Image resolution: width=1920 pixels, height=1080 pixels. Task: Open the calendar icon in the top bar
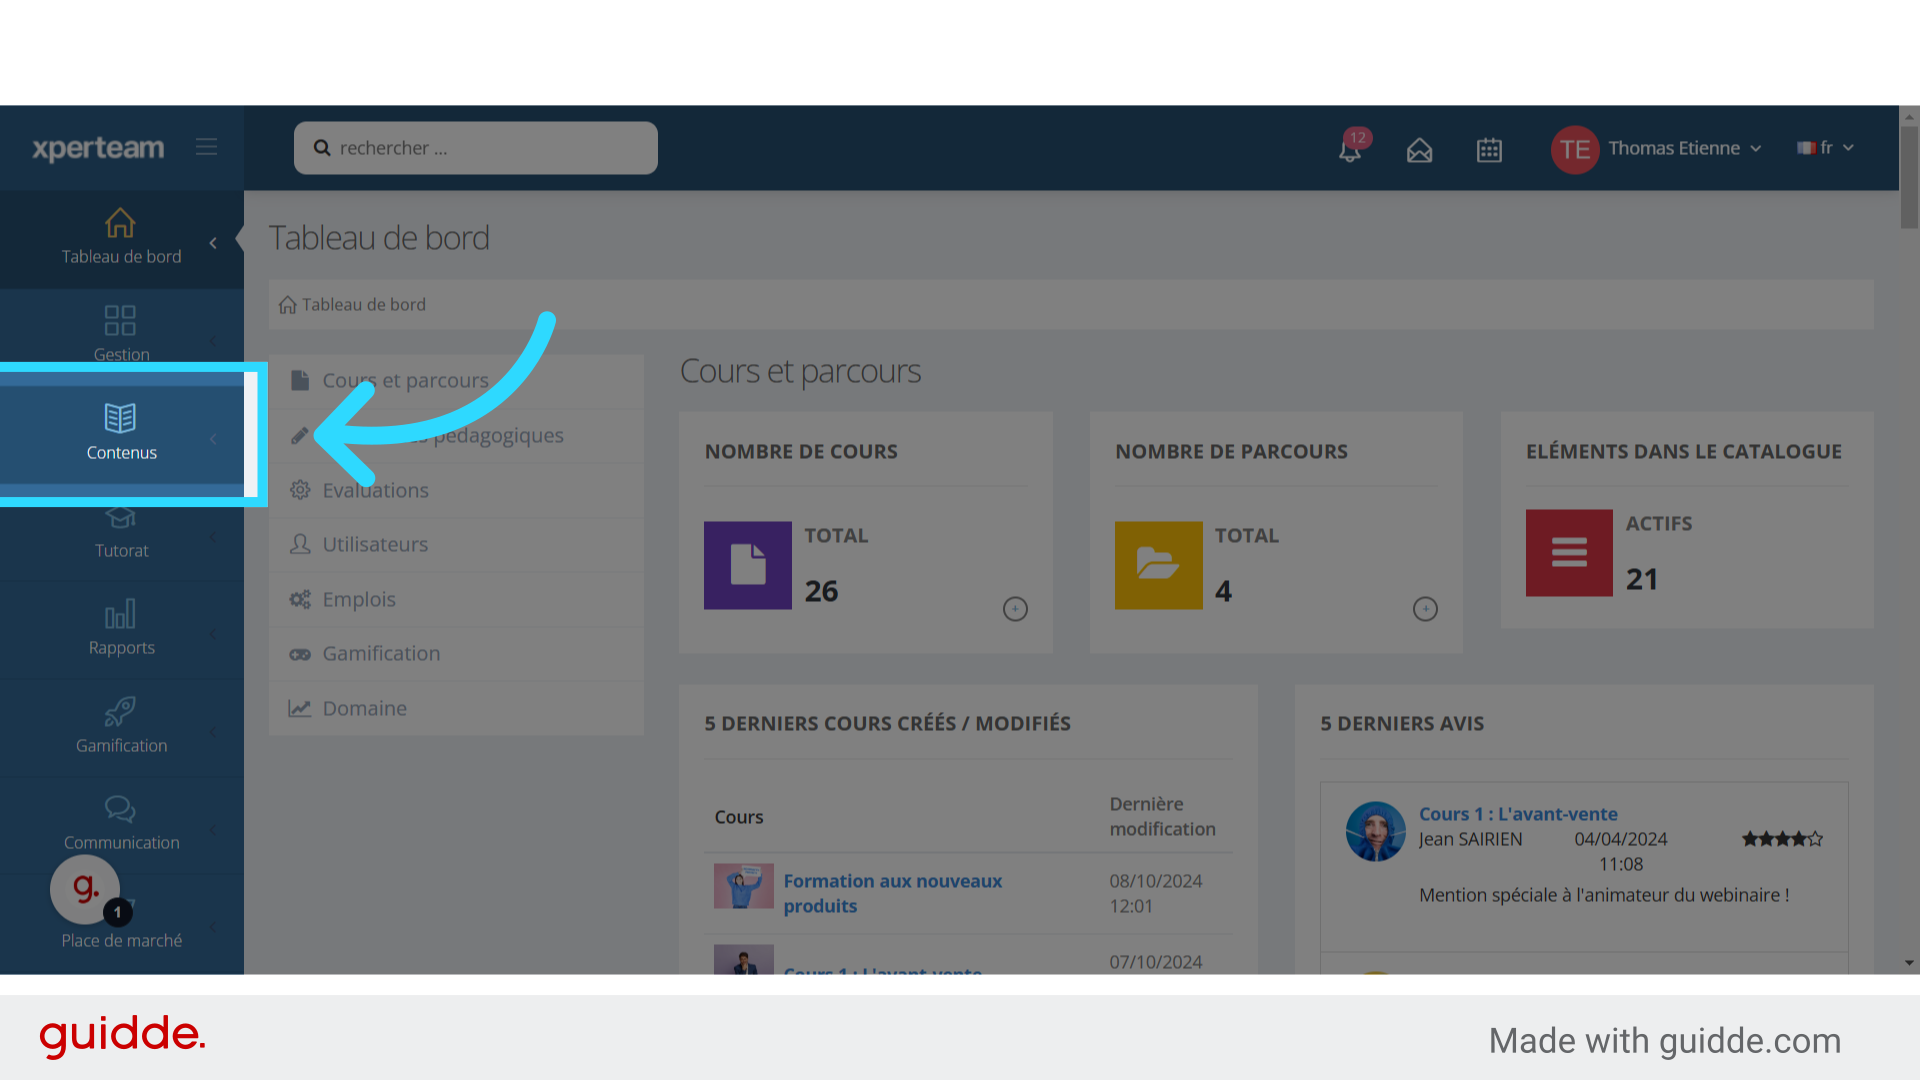click(x=1489, y=149)
